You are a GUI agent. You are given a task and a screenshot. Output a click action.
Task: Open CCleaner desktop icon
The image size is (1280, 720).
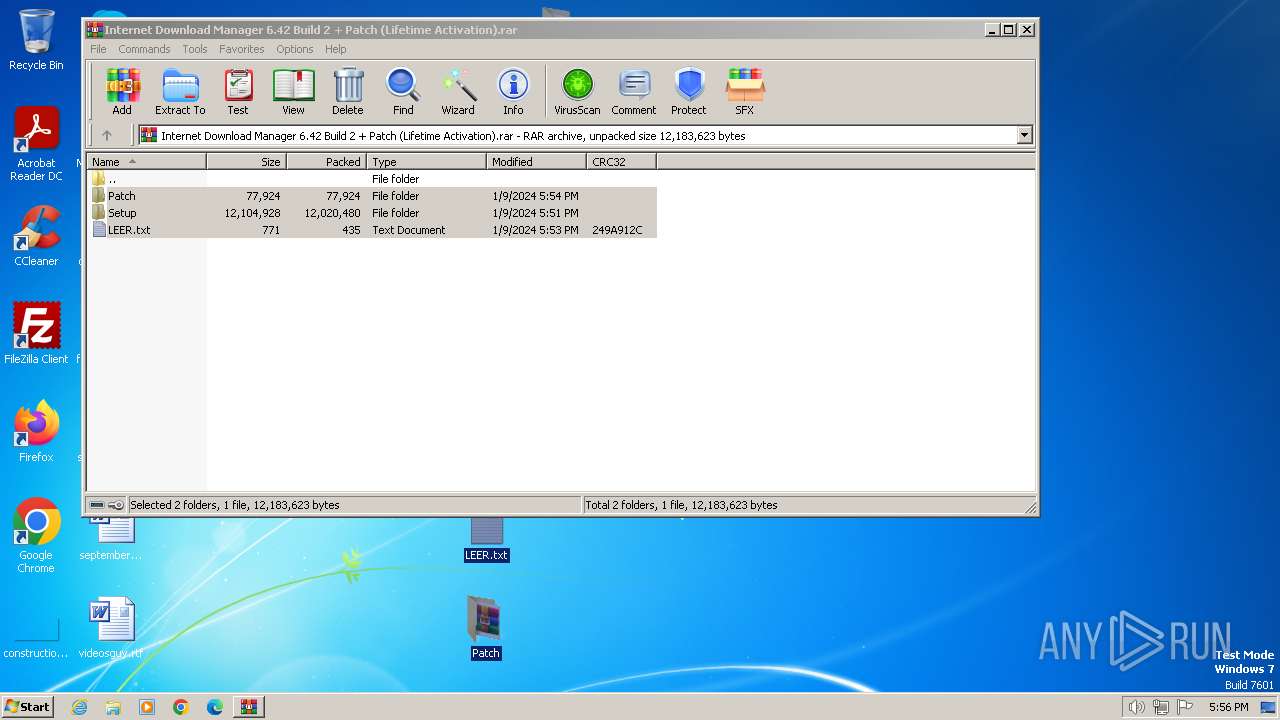[x=36, y=236]
